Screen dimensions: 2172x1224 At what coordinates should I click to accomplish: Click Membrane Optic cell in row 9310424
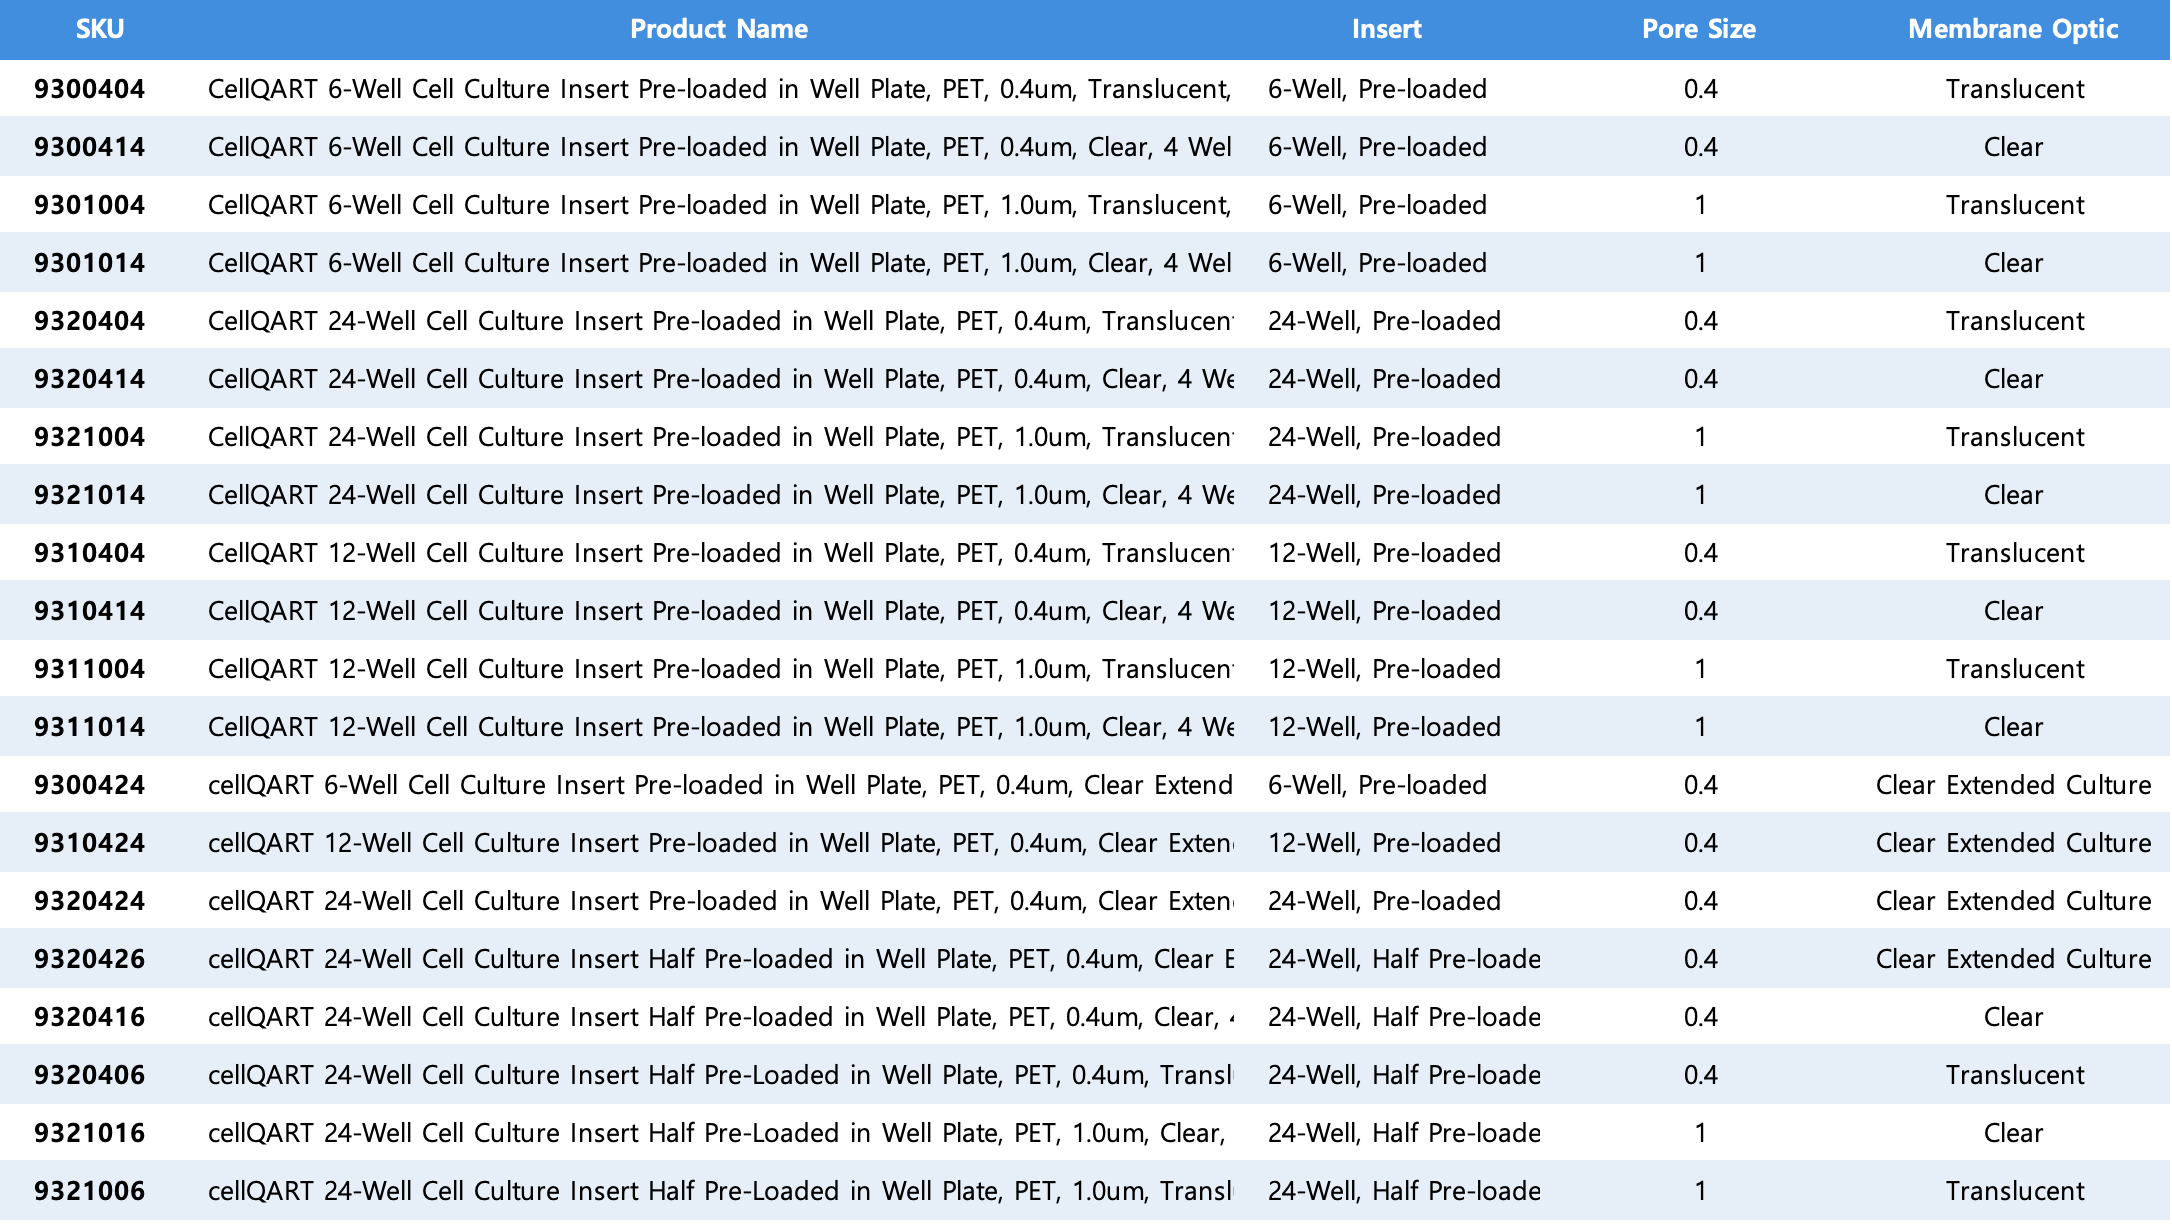pyautogui.click(x=2013, y=843)
